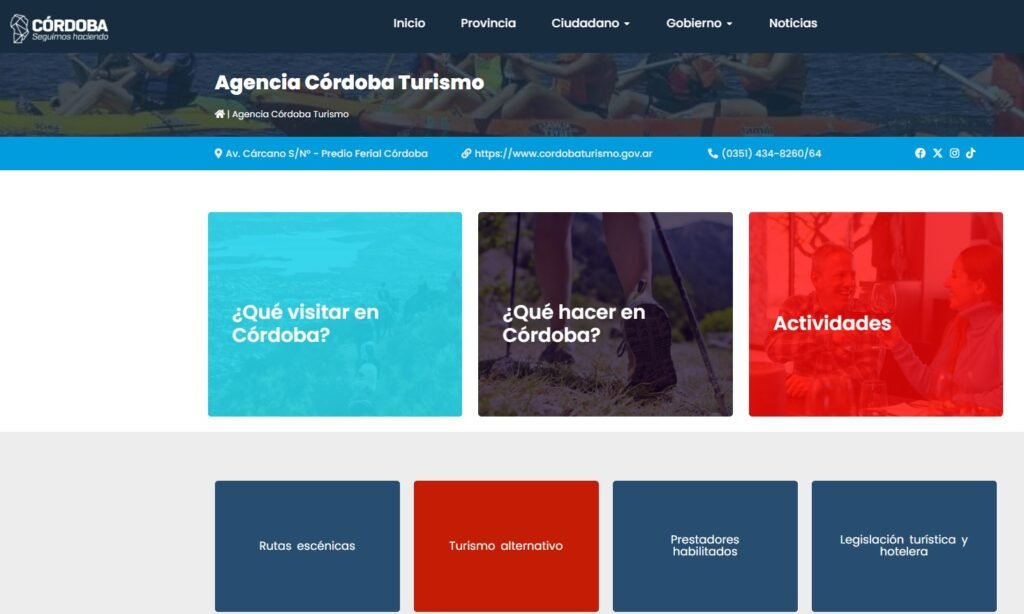Image resolution: width=1024 pixels, height=614 pixels.
Task: Click the phone icon beside number
Action: pyautogui.click(x=712, y=154)
